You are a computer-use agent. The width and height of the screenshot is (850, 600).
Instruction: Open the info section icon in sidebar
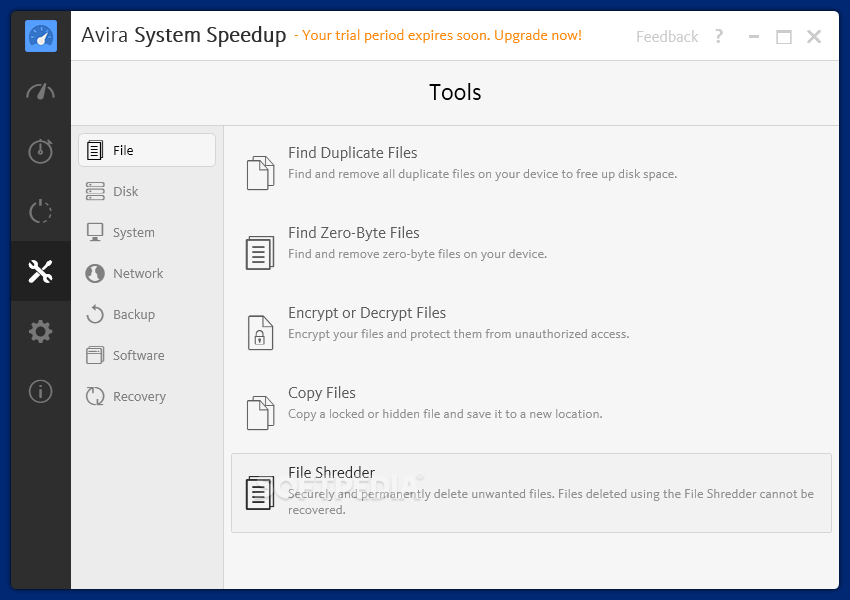(x=41, y=391)
